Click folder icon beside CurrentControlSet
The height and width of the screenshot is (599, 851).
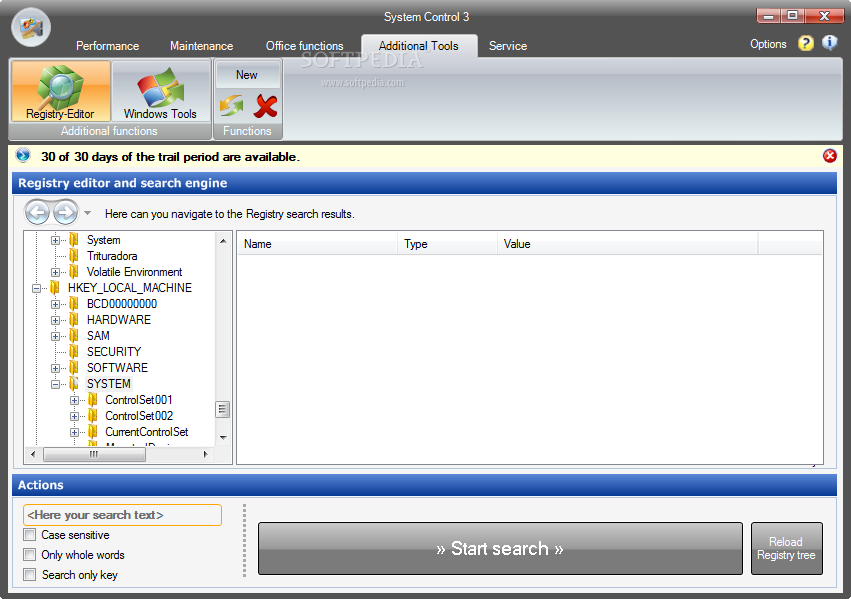(93, 432)
